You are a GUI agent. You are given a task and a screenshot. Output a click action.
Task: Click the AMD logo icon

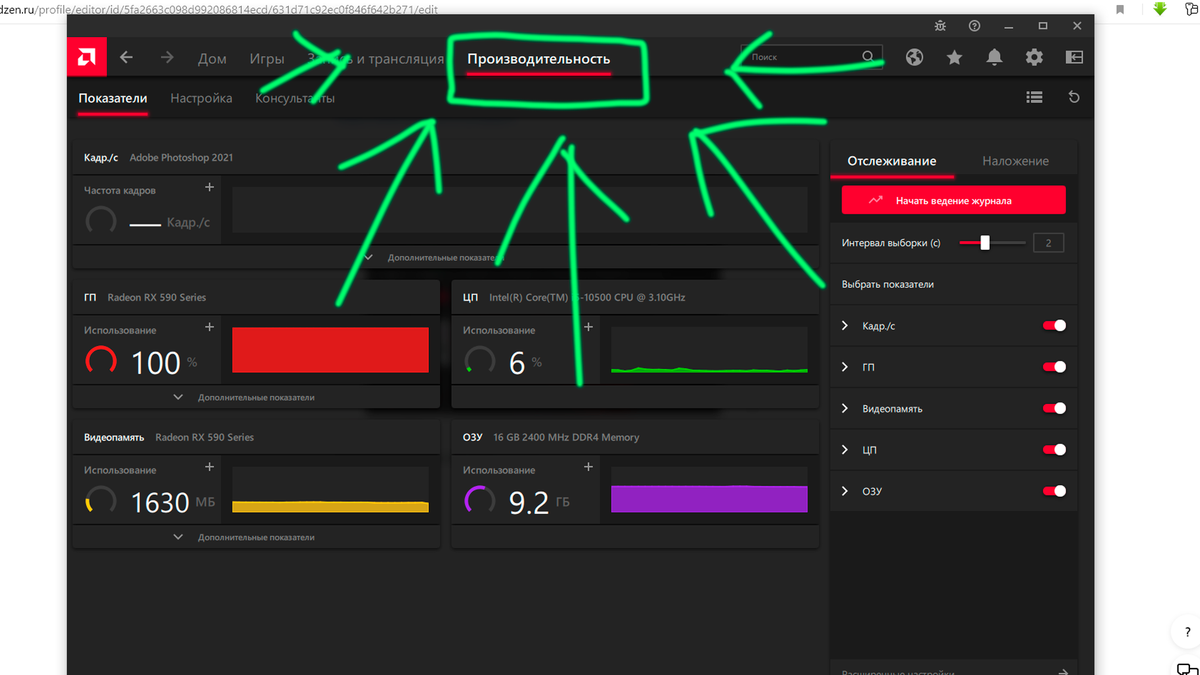(87, 57)
